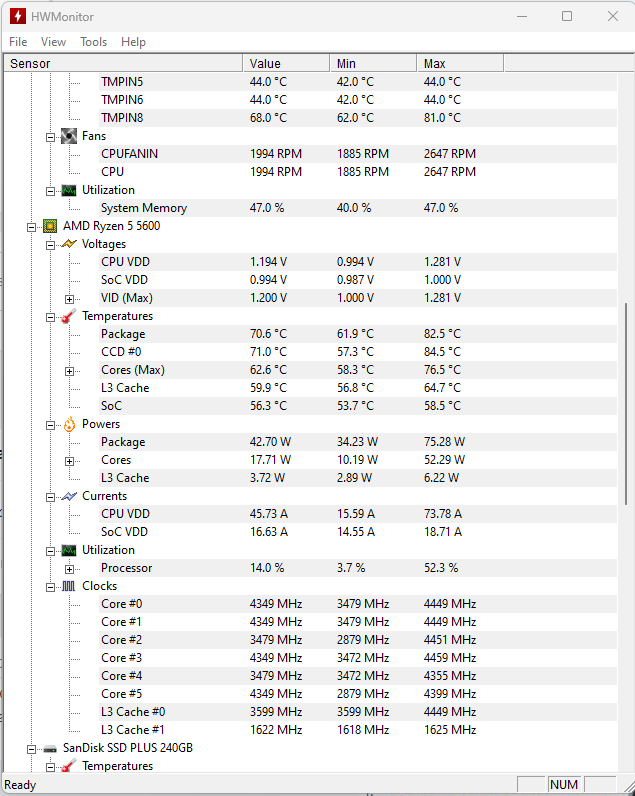Expand the Processor utilization entry
This screenshot has width=635, height=796.
tap(69, 569)
